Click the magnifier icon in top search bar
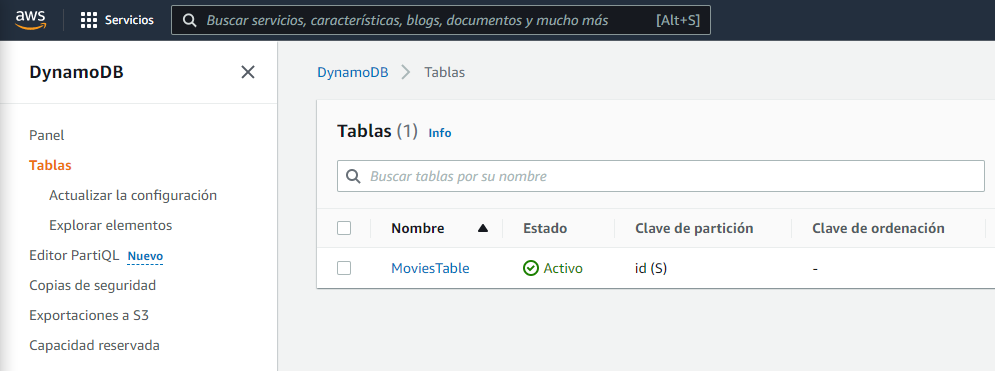 click(189, 20)
